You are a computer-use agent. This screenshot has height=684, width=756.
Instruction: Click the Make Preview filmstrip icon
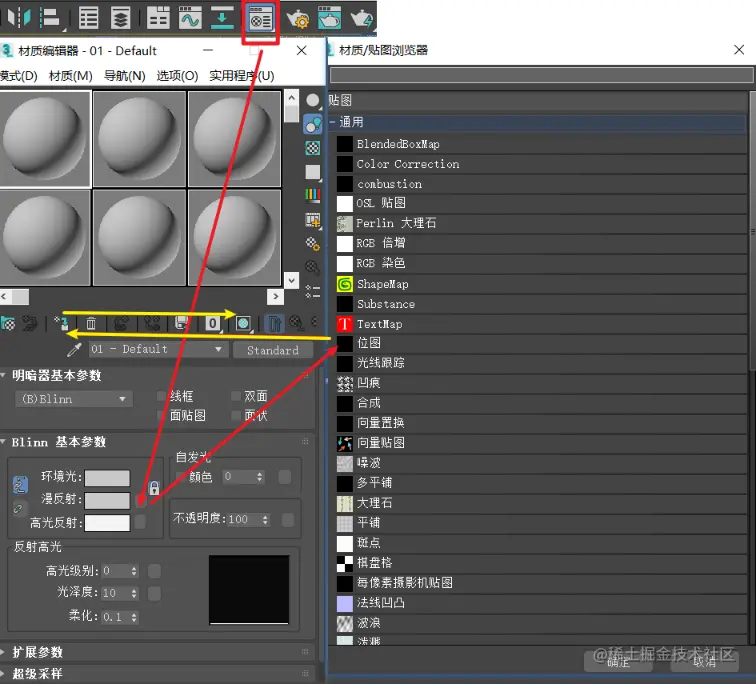[313, 220]
